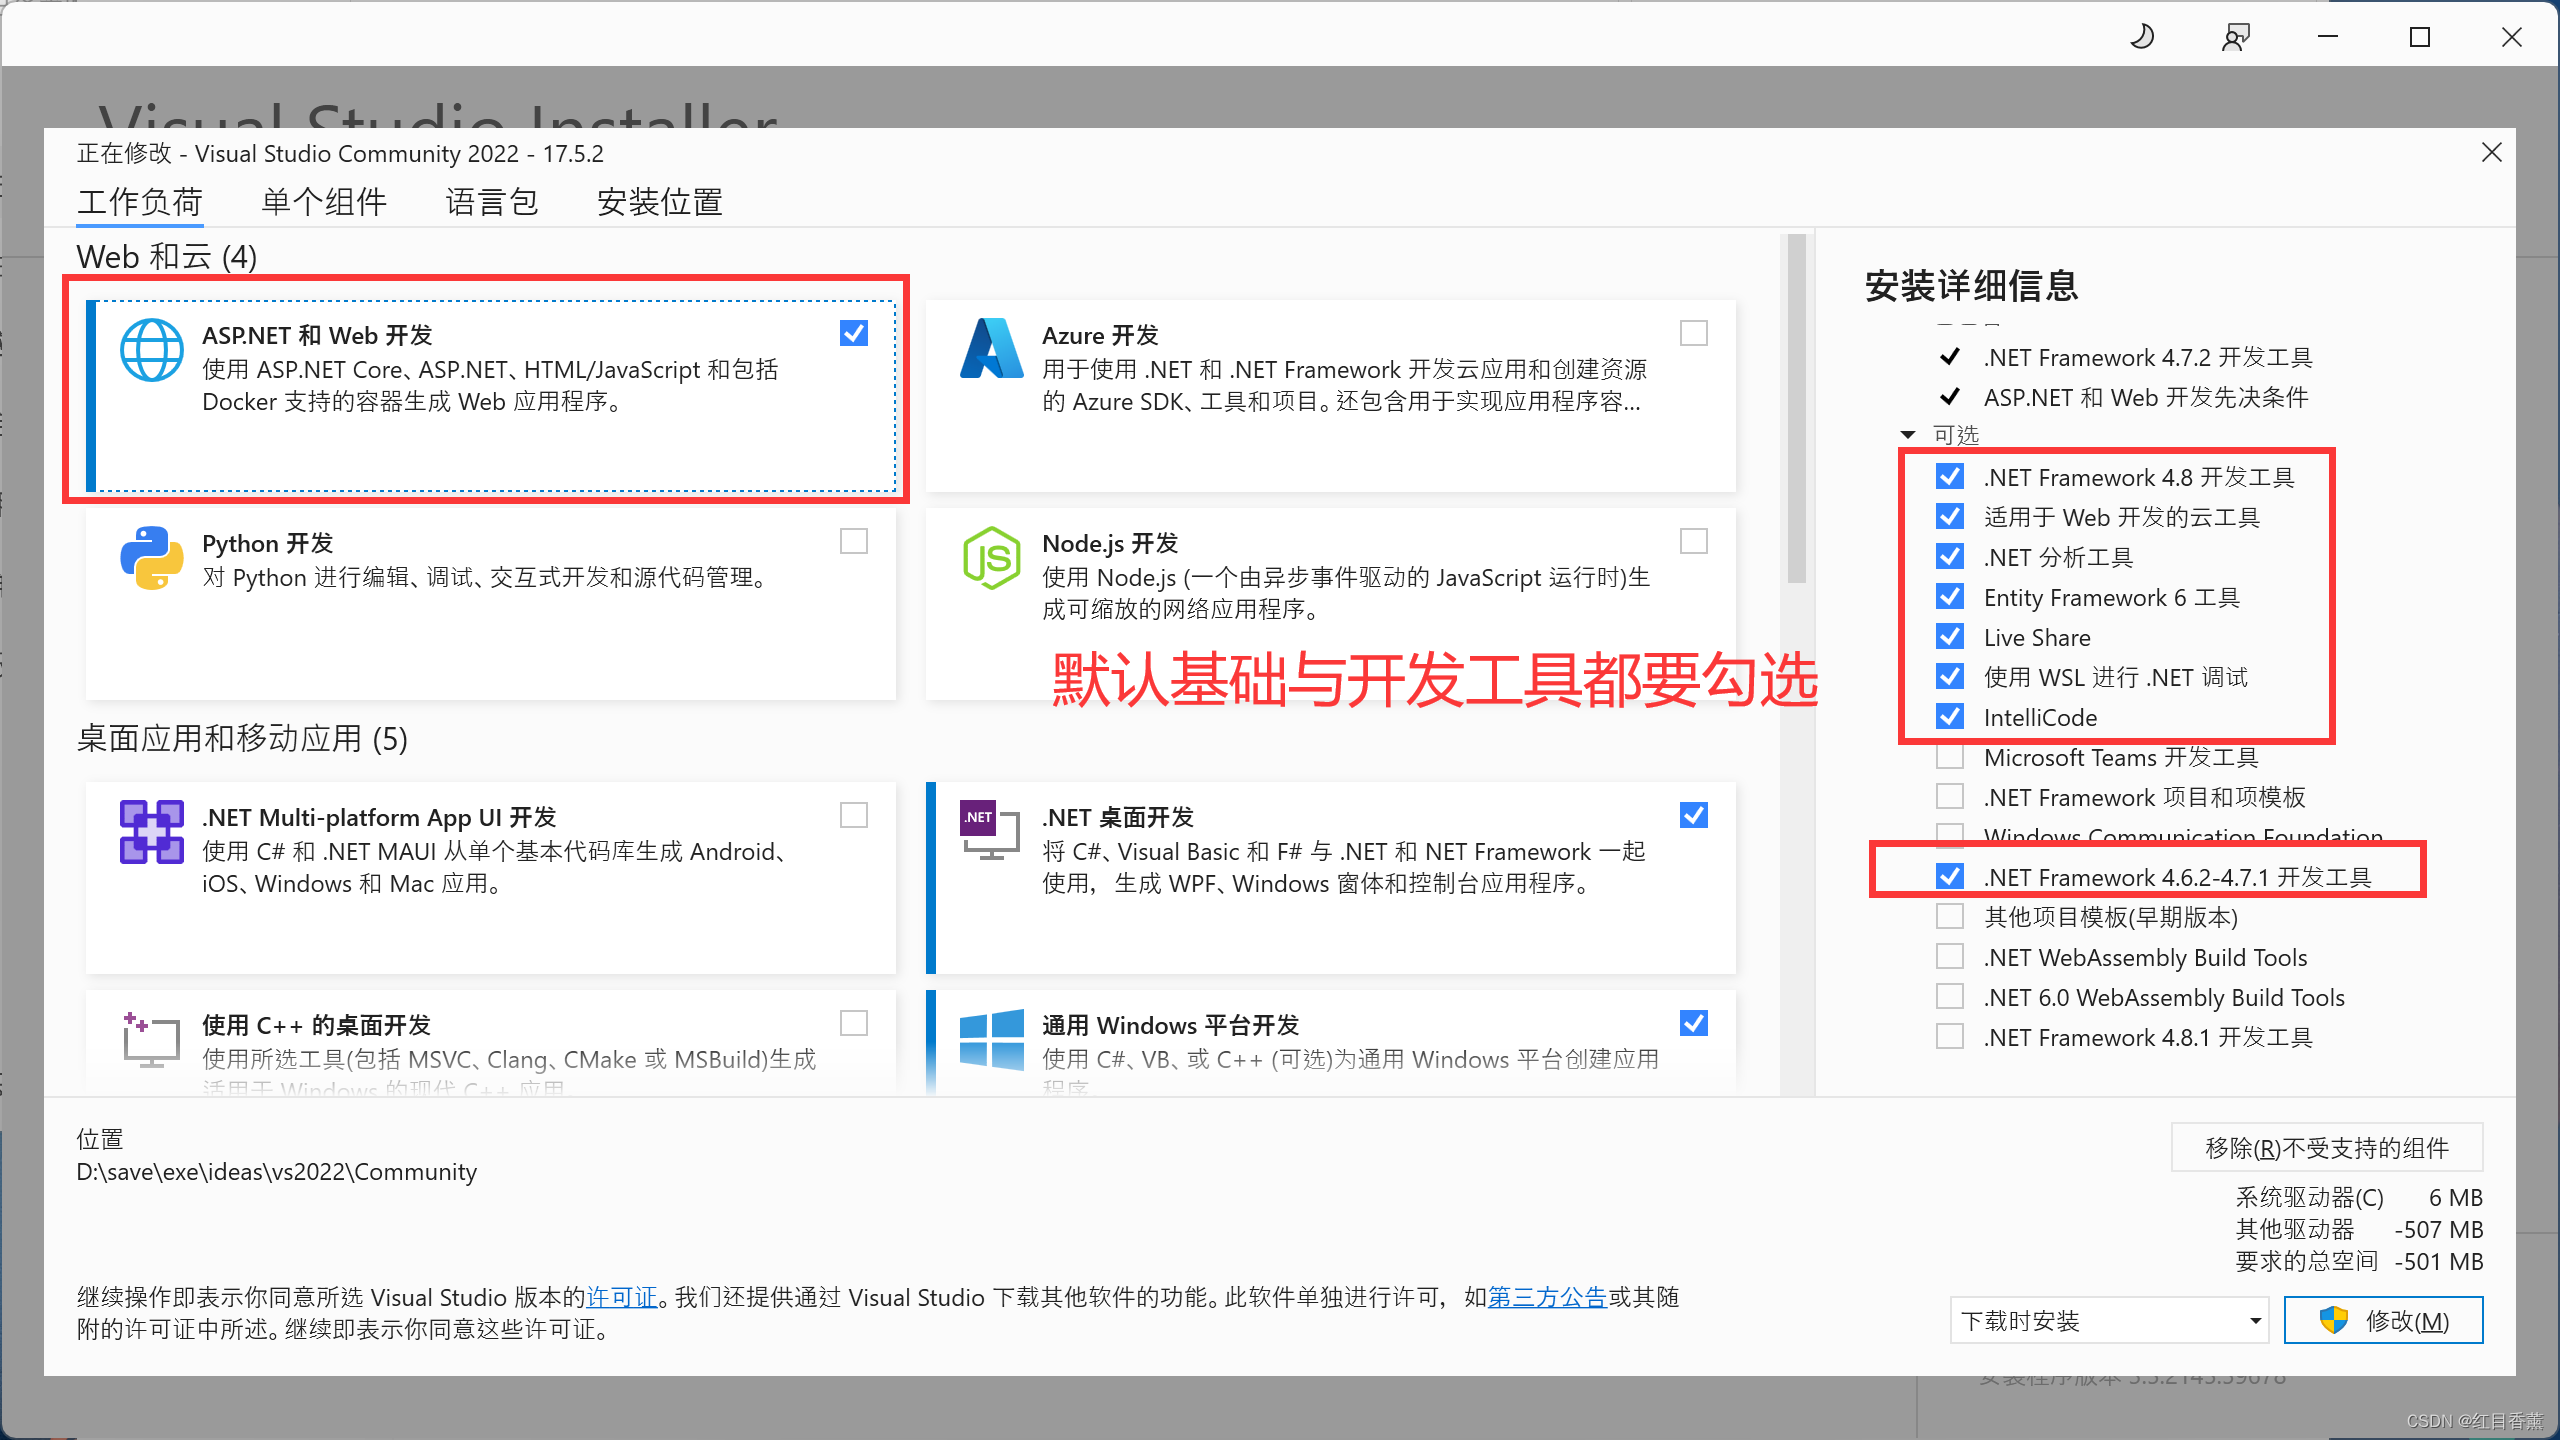Click the ASP.NET 和 Web 开发 globe icon
Viewport: 2560px width, 1440px height.
[151, 350]
